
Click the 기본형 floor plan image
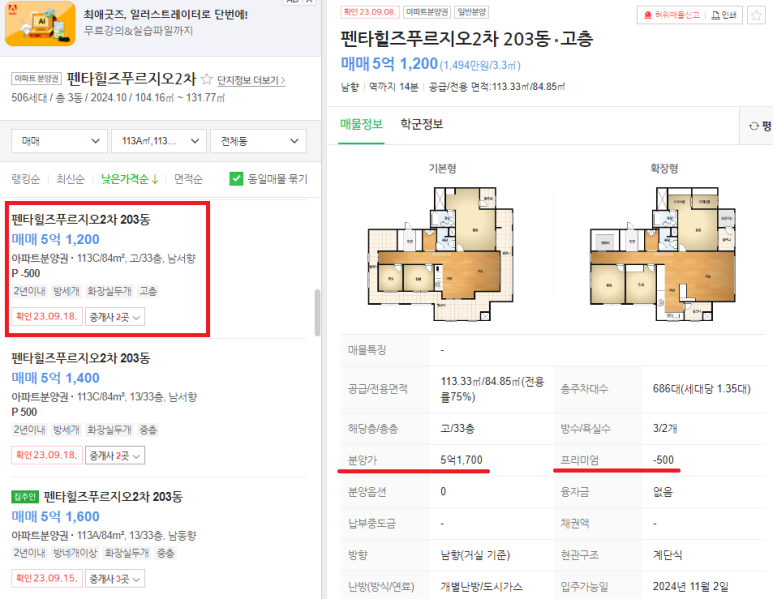[x=441, y=253]
